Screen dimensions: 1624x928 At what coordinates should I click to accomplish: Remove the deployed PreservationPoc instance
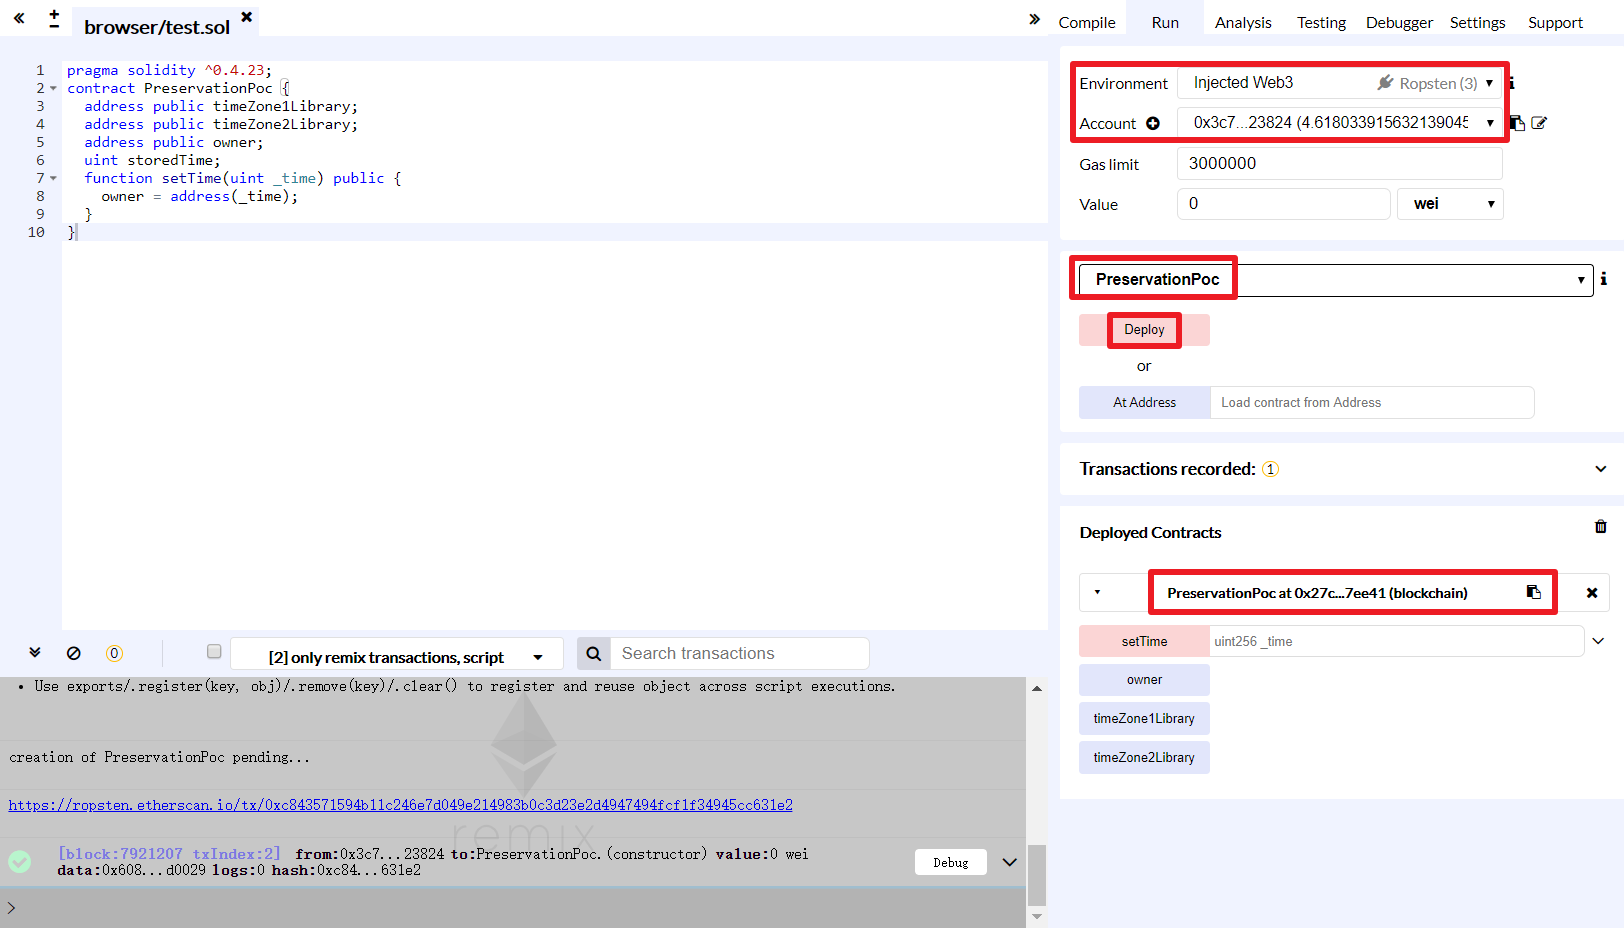[x=1592, y=593]
